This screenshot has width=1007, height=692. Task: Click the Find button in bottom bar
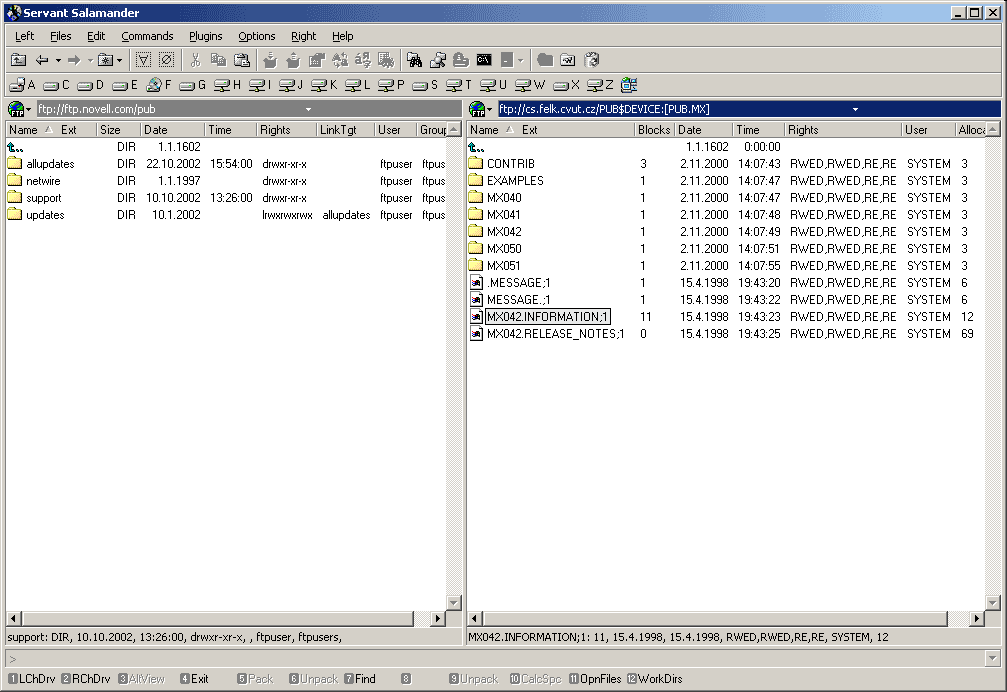click(360, 679)
